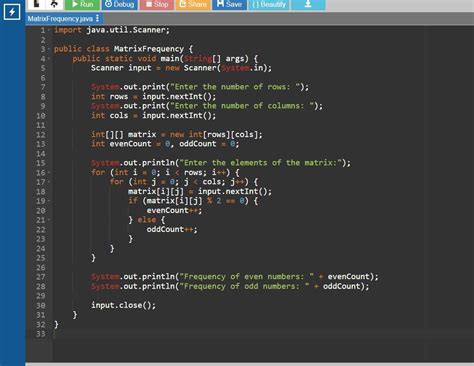Start the debugger with the Debug button
474x366 pixels.
click(119, 4)
